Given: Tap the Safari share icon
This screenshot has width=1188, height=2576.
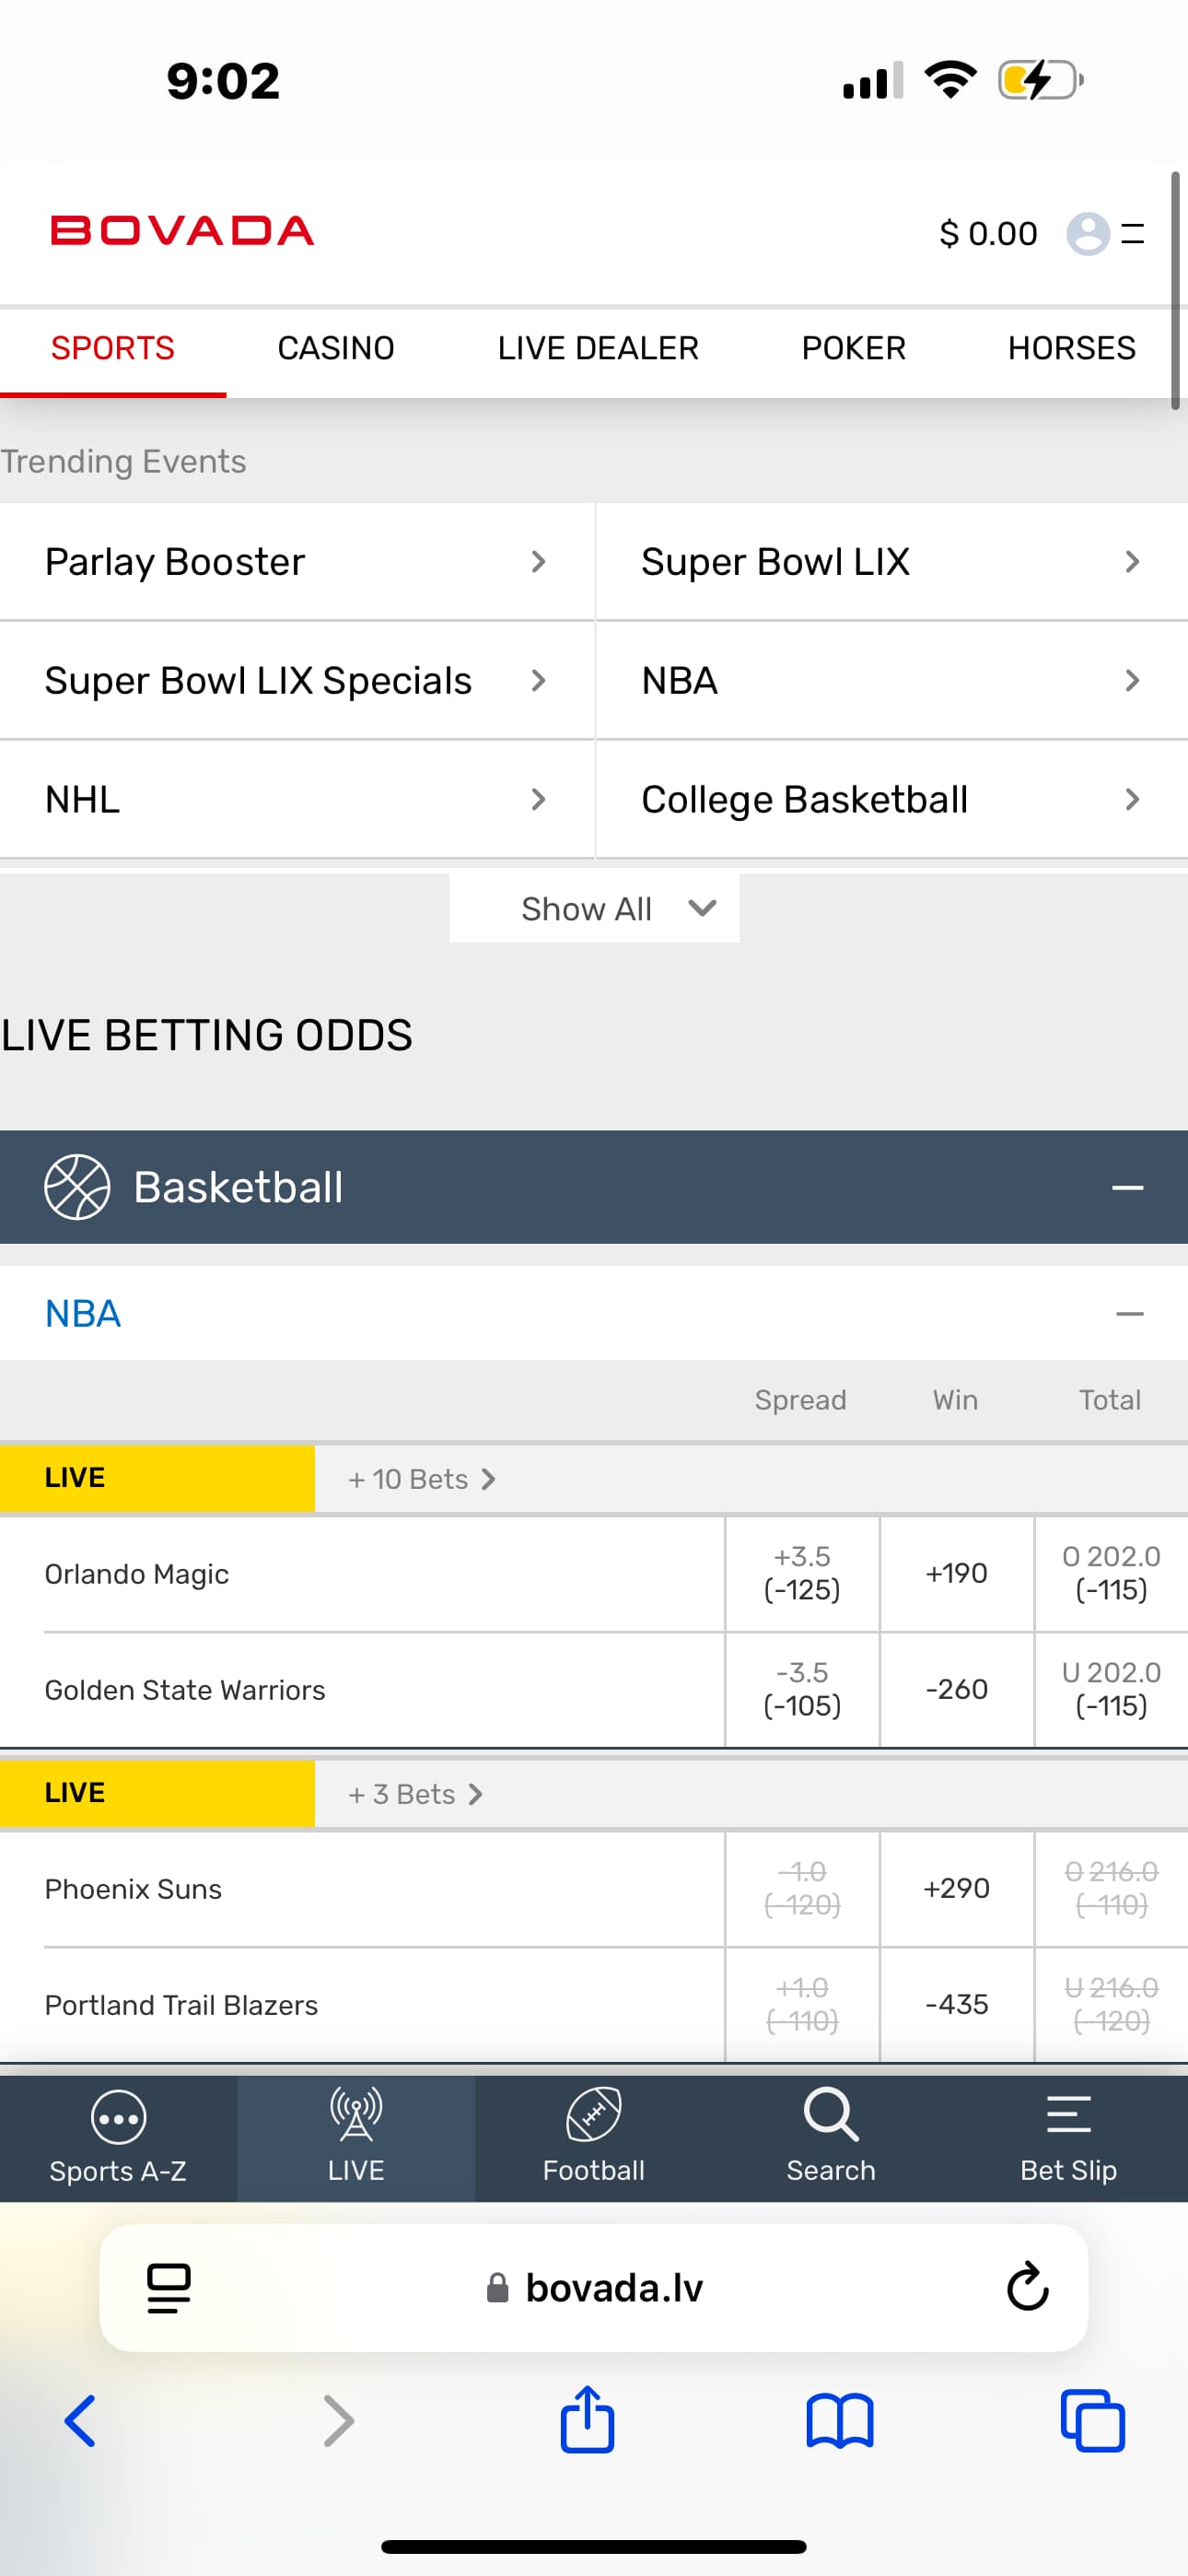Looking at the screenshot, I should [x=587, y=2421].
